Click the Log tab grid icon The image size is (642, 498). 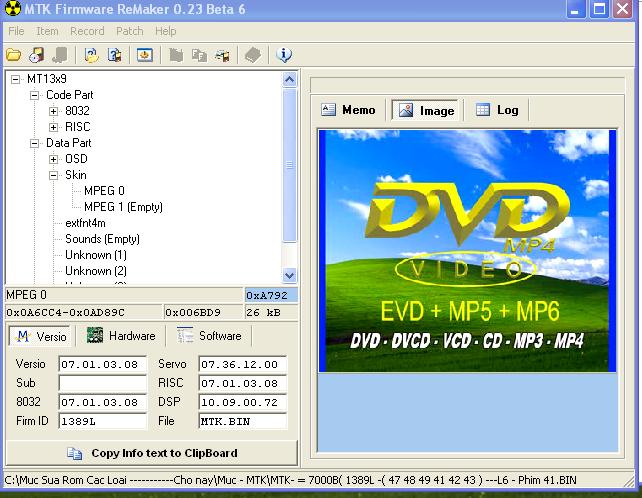coord(483,109)
